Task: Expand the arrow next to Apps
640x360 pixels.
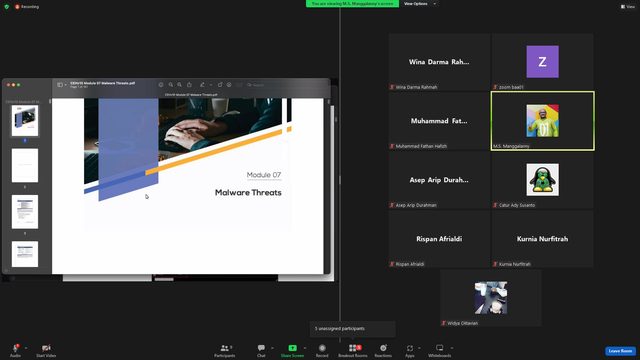Action: [x=419, y=348]
